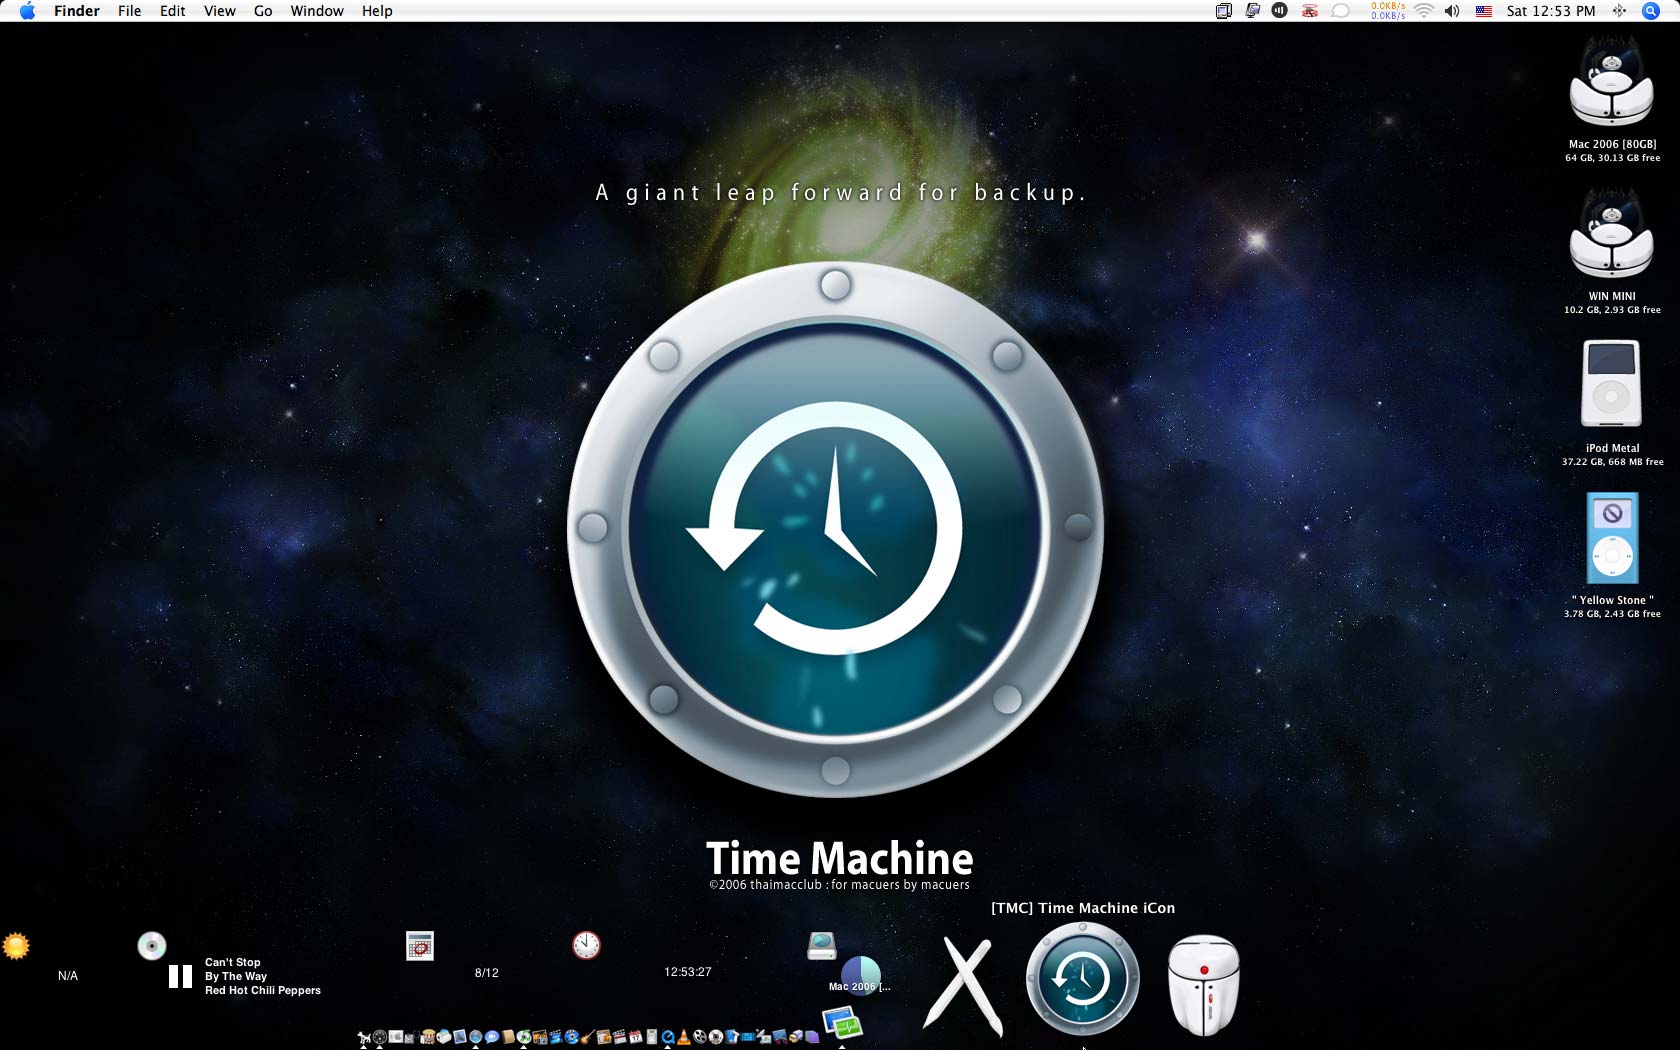The image size is (1680, 1050).
Task: Click the menu bar clock Sat 12:53 PM
Action: pyautogui.click(x=1551, y=11)
